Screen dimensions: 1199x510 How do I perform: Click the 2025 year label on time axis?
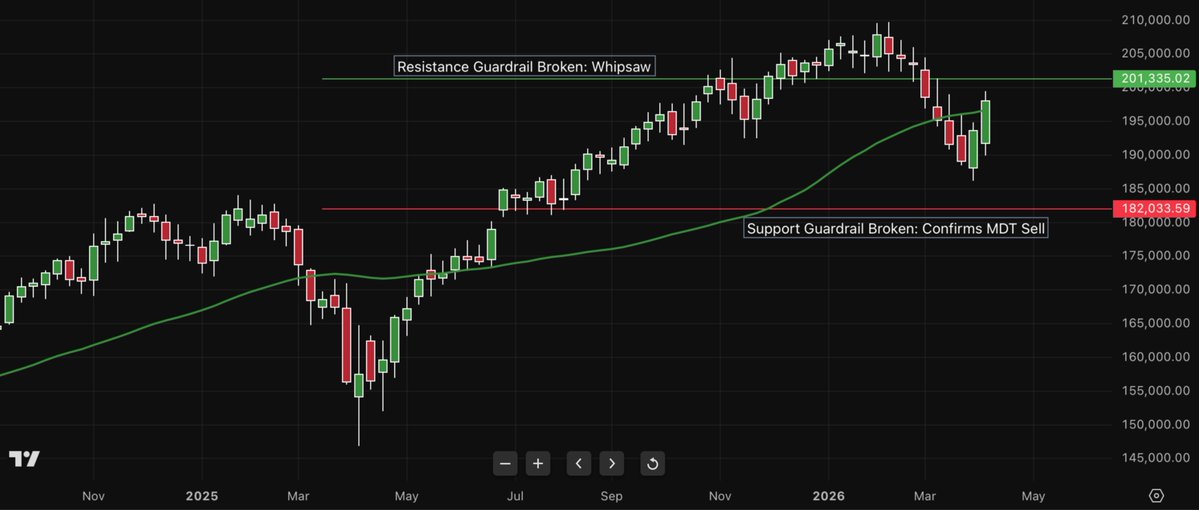[202, 495]
